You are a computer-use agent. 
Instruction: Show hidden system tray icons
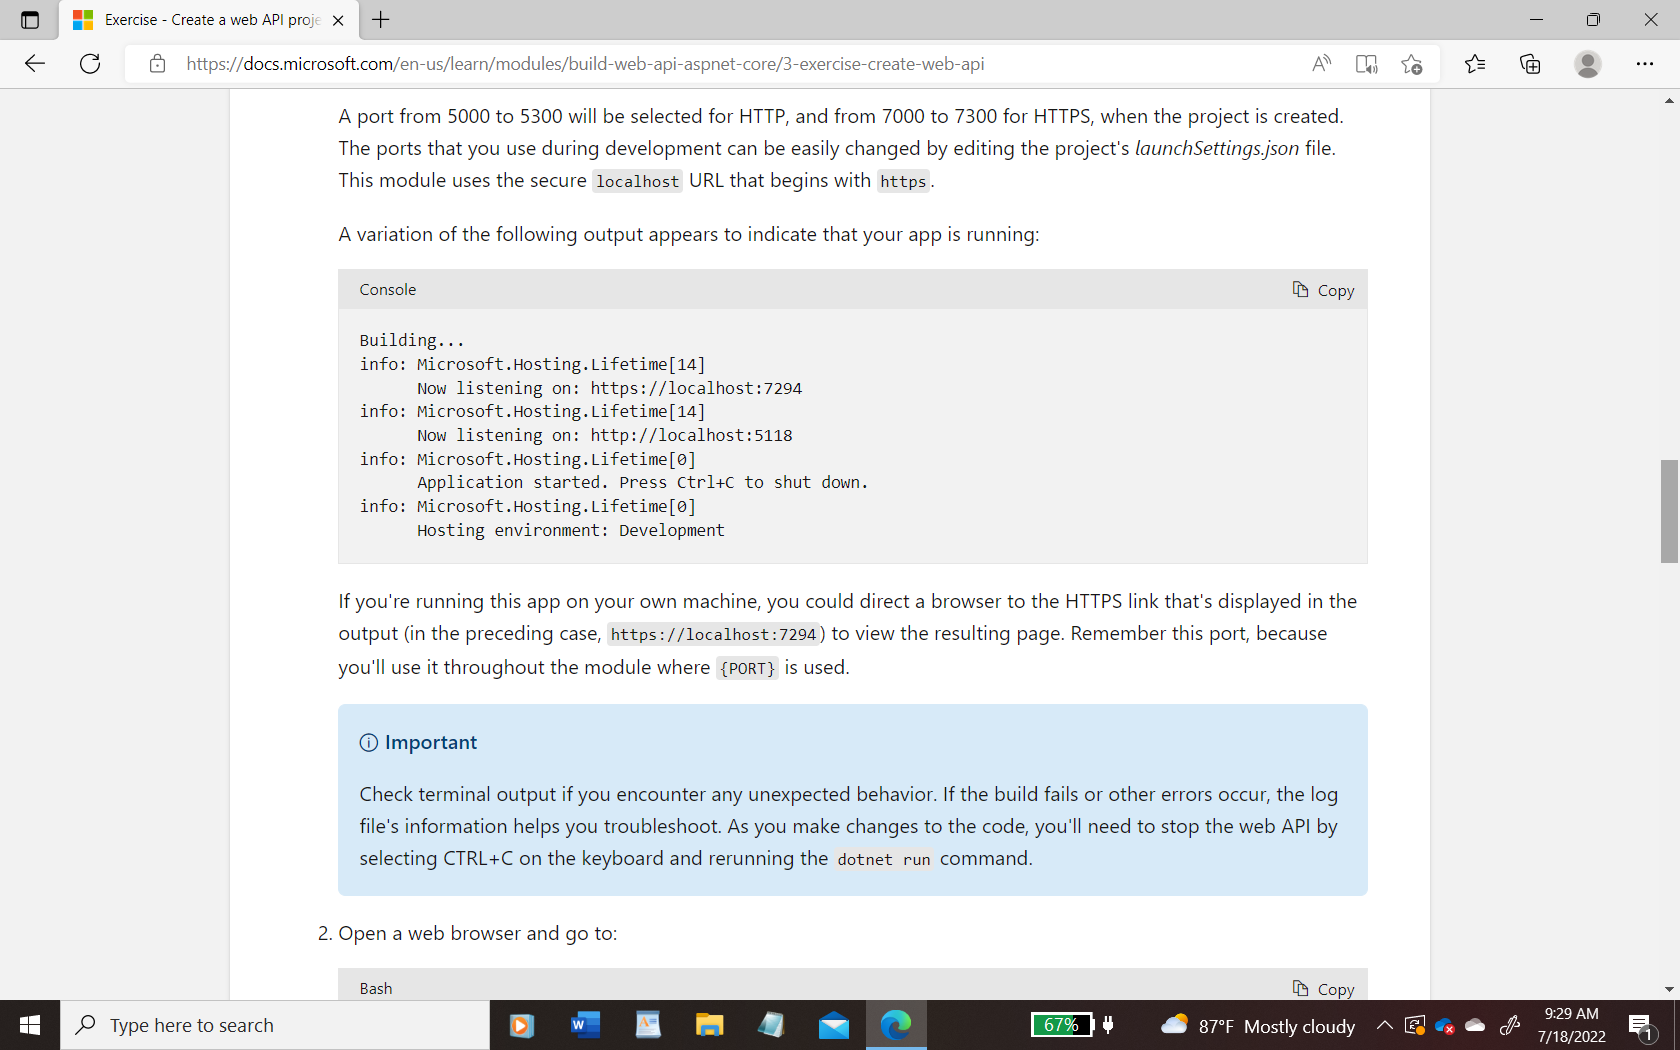tap(1385, 1025)
